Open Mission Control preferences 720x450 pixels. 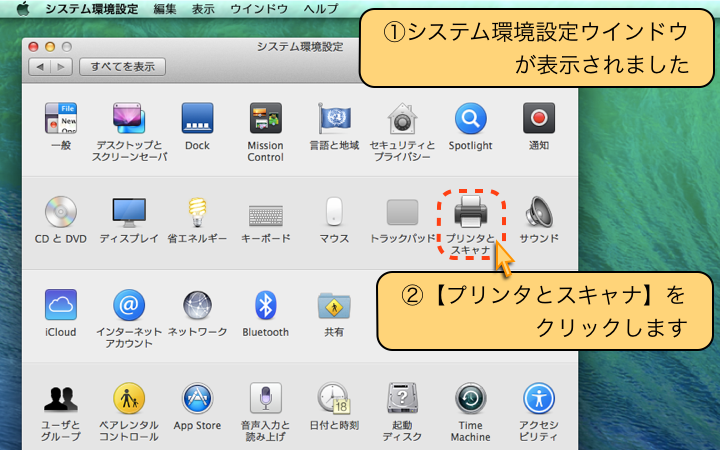point(265,118)
